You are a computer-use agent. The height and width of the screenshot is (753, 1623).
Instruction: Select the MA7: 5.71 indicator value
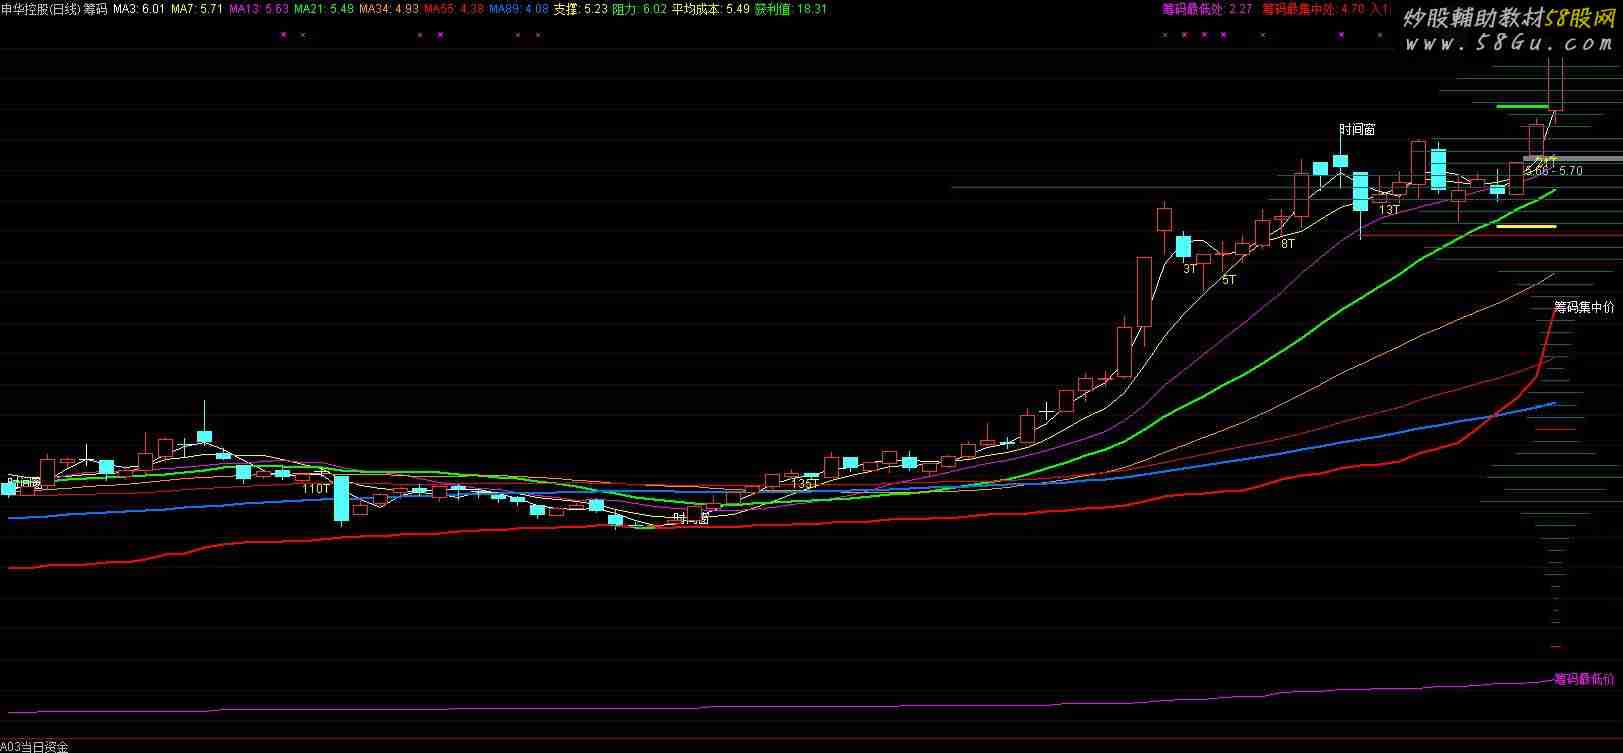[x=197, y=9]
